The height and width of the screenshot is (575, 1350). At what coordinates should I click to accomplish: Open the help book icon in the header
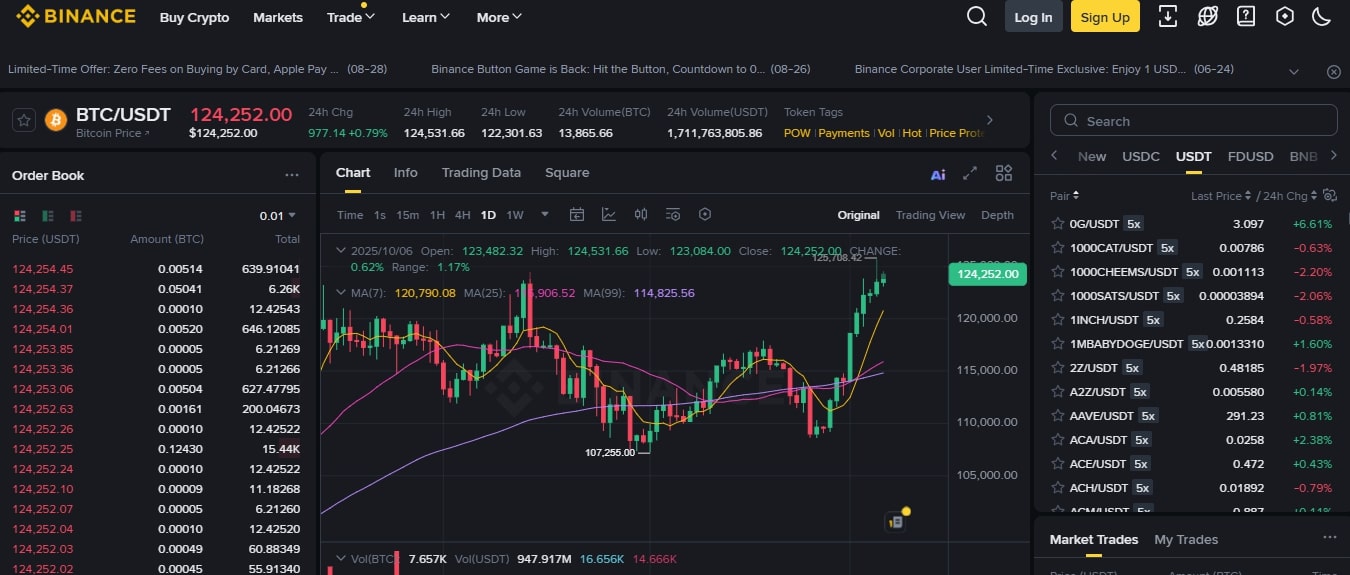click(1246, 16)
